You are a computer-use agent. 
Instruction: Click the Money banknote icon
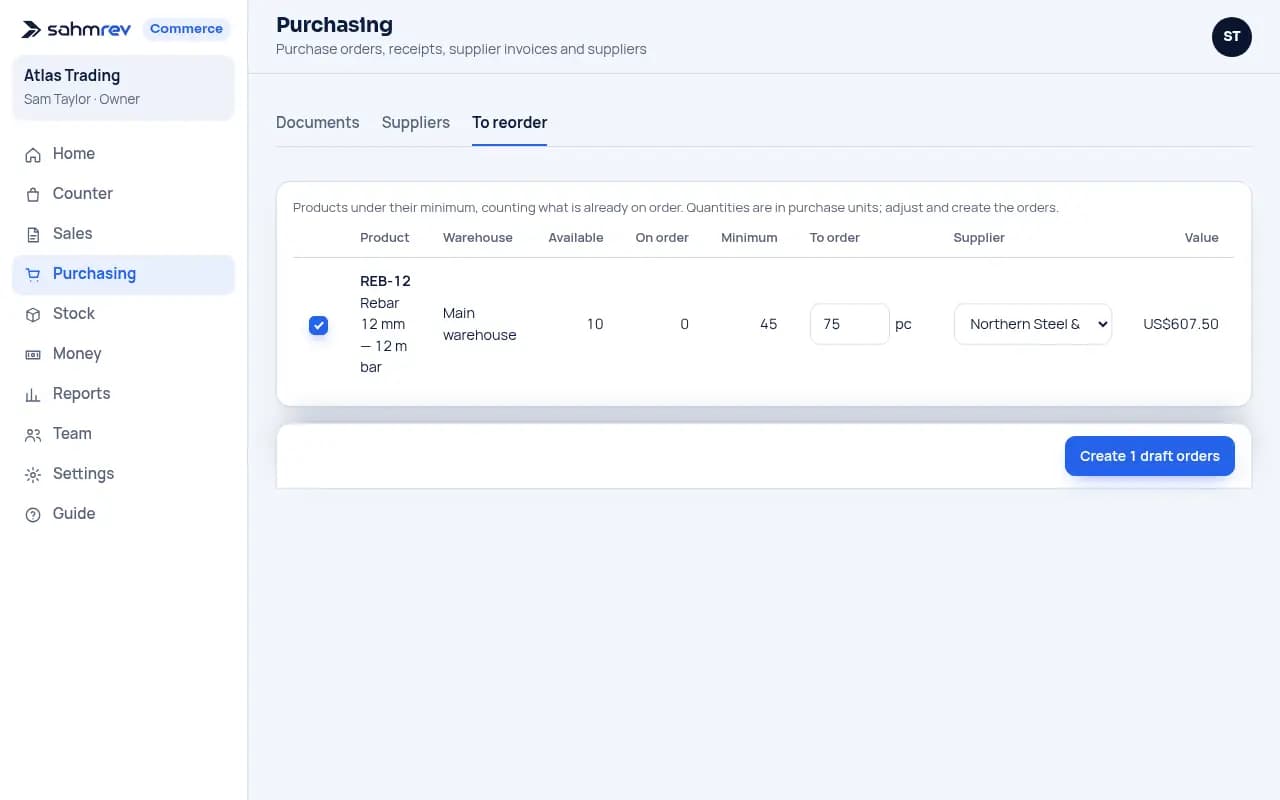point(33,354)
